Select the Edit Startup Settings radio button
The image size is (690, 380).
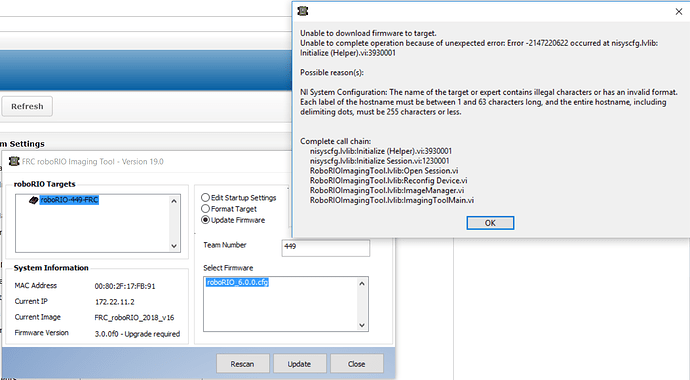(206, 197)
